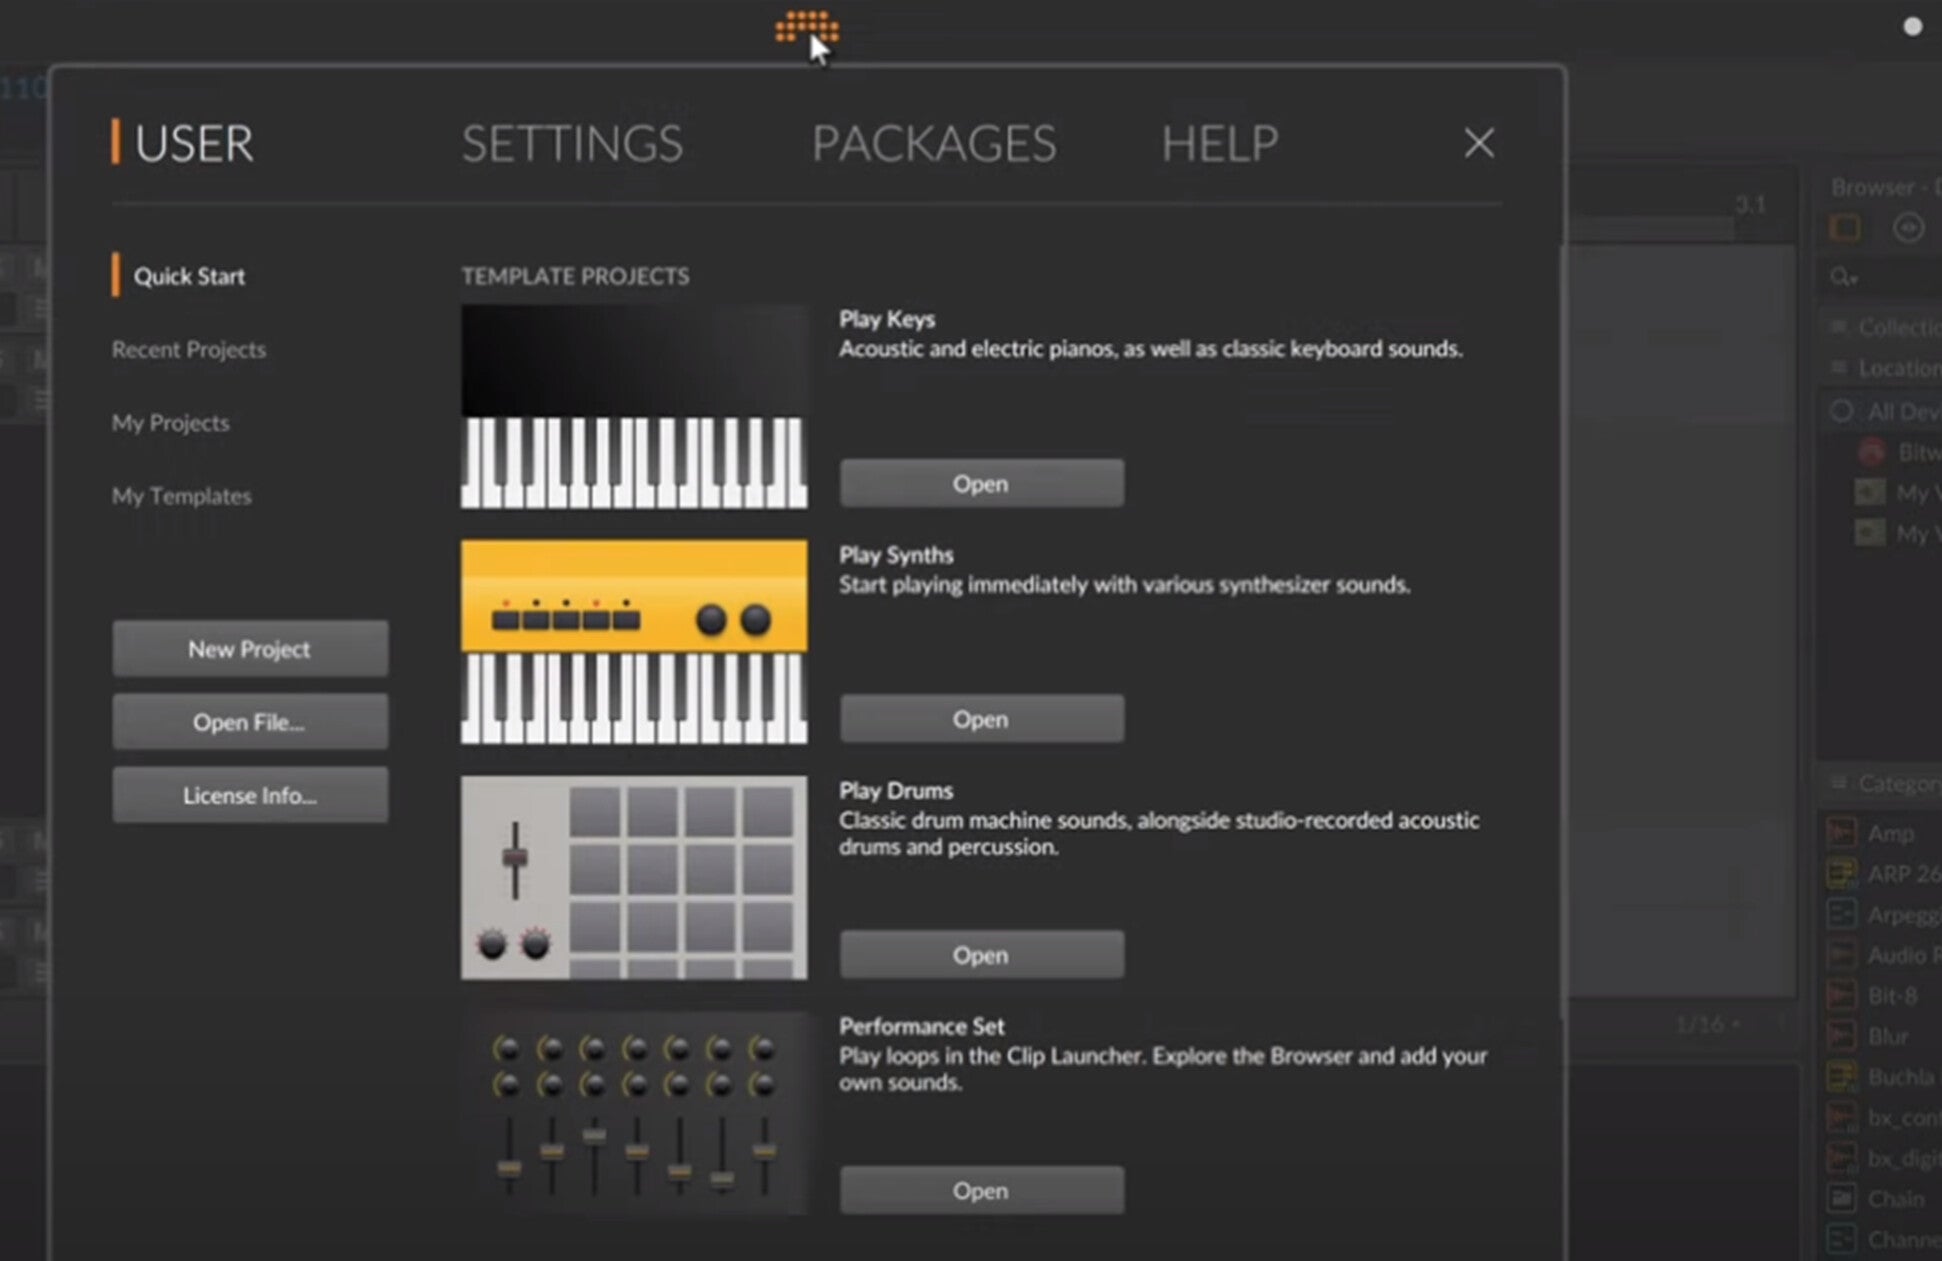Click the drum pad Play Drums thumbnail
Screen dimensions: 1942x1261
(634, 877)
